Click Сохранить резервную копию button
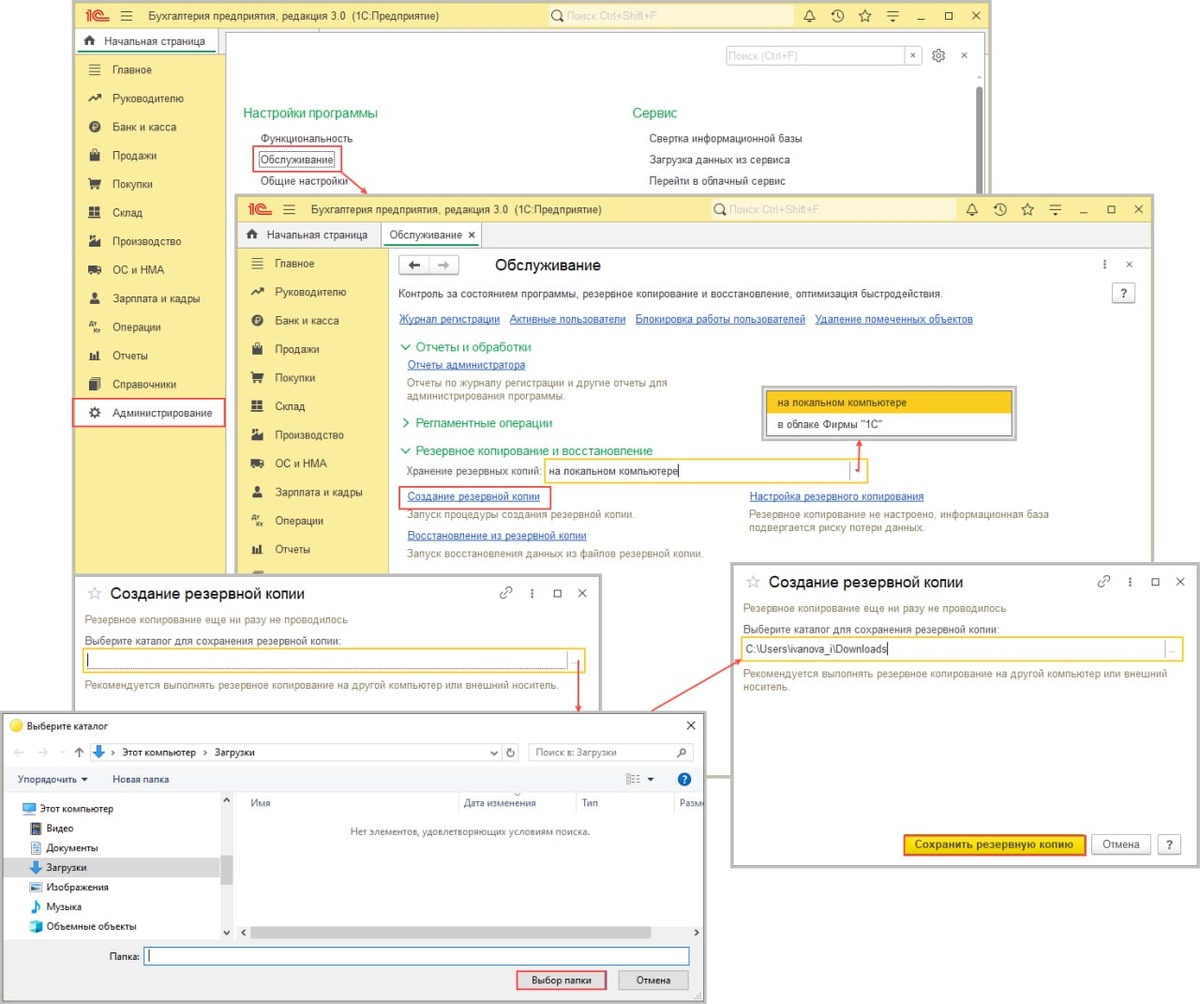Image resolution: width=1200 pixels, height=1004 pixels. point(993,844)
